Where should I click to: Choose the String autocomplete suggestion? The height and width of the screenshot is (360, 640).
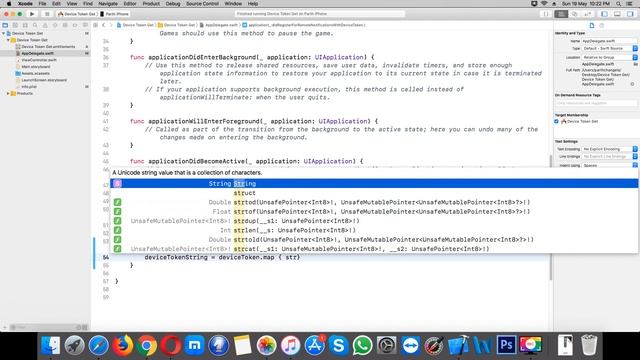tap(374, 184)
